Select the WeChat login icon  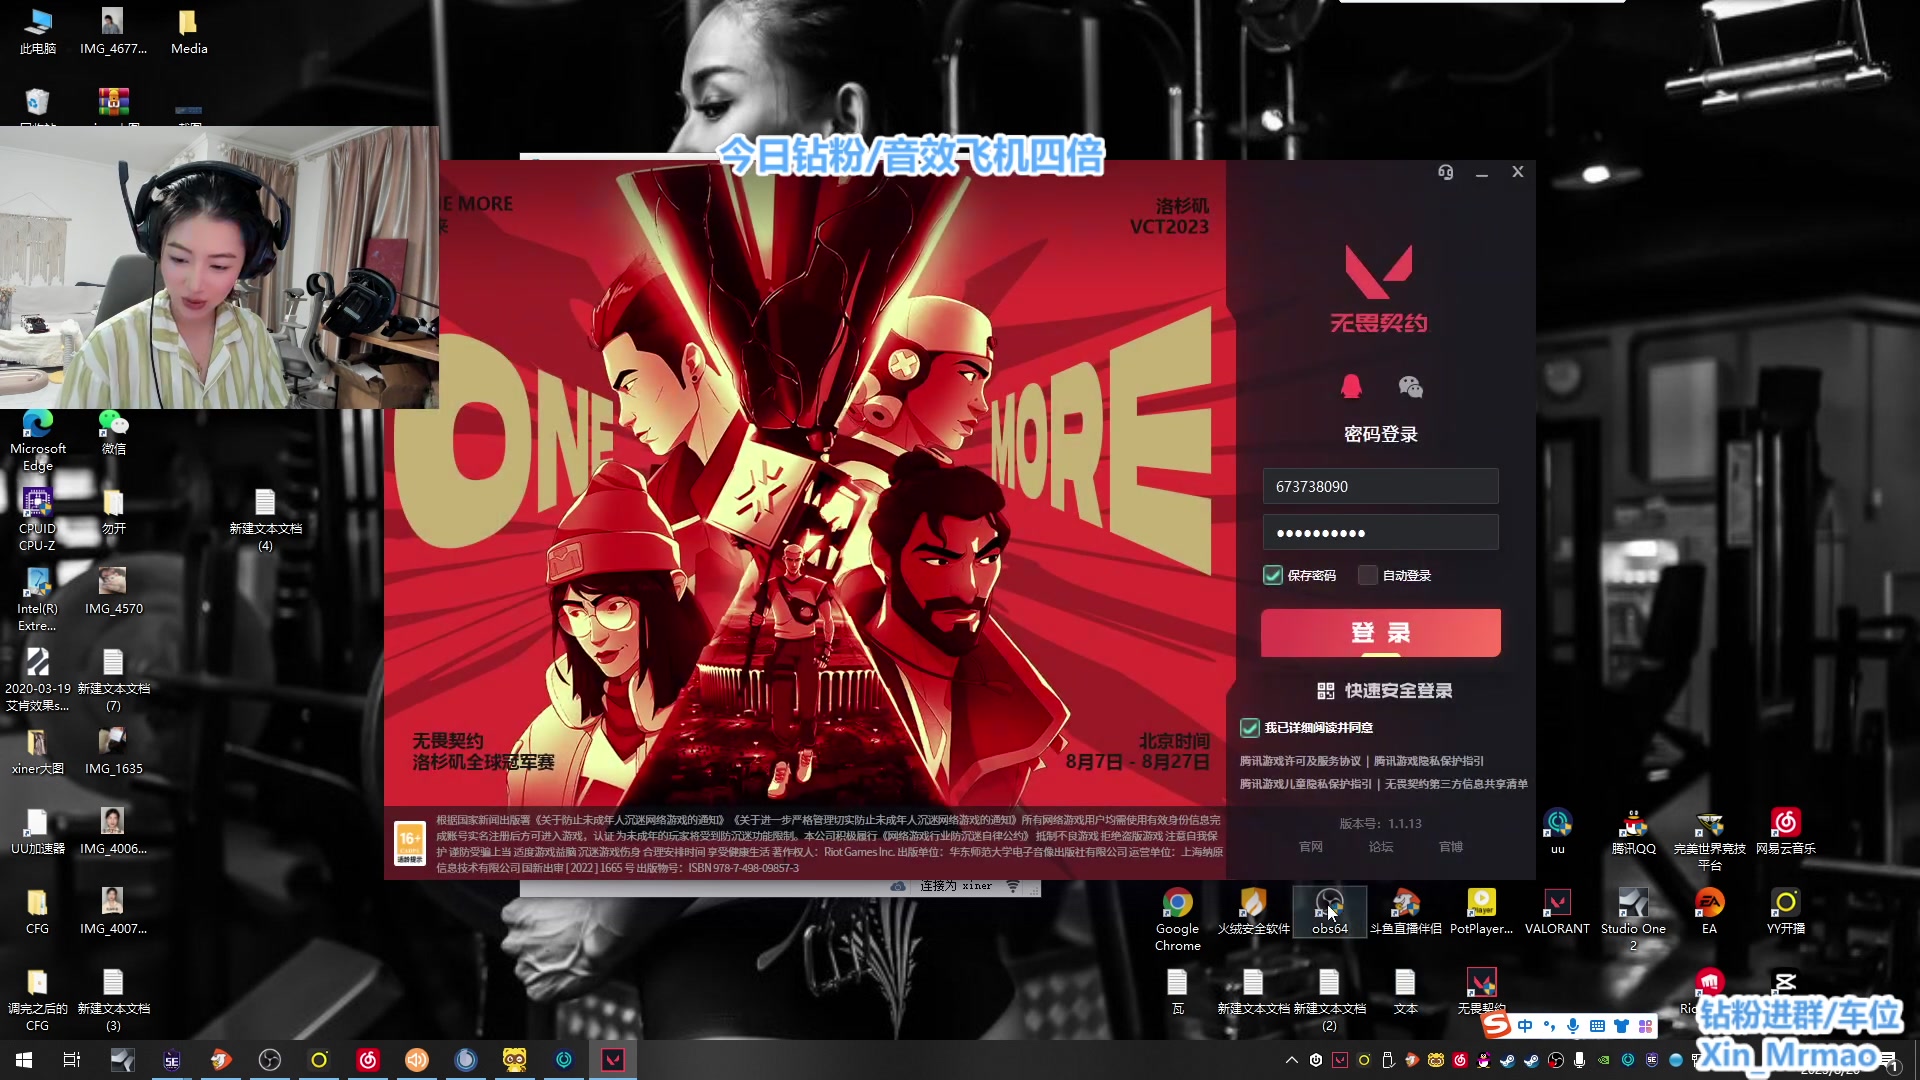(1410, 386)
